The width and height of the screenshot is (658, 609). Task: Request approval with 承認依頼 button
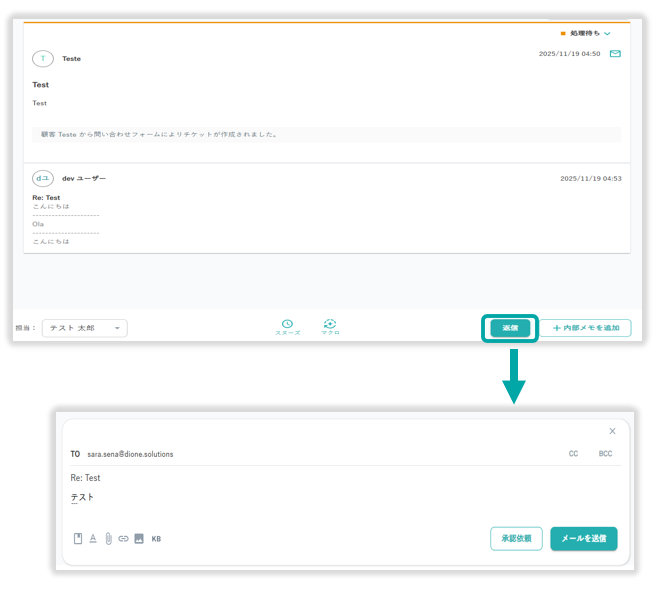516,538
